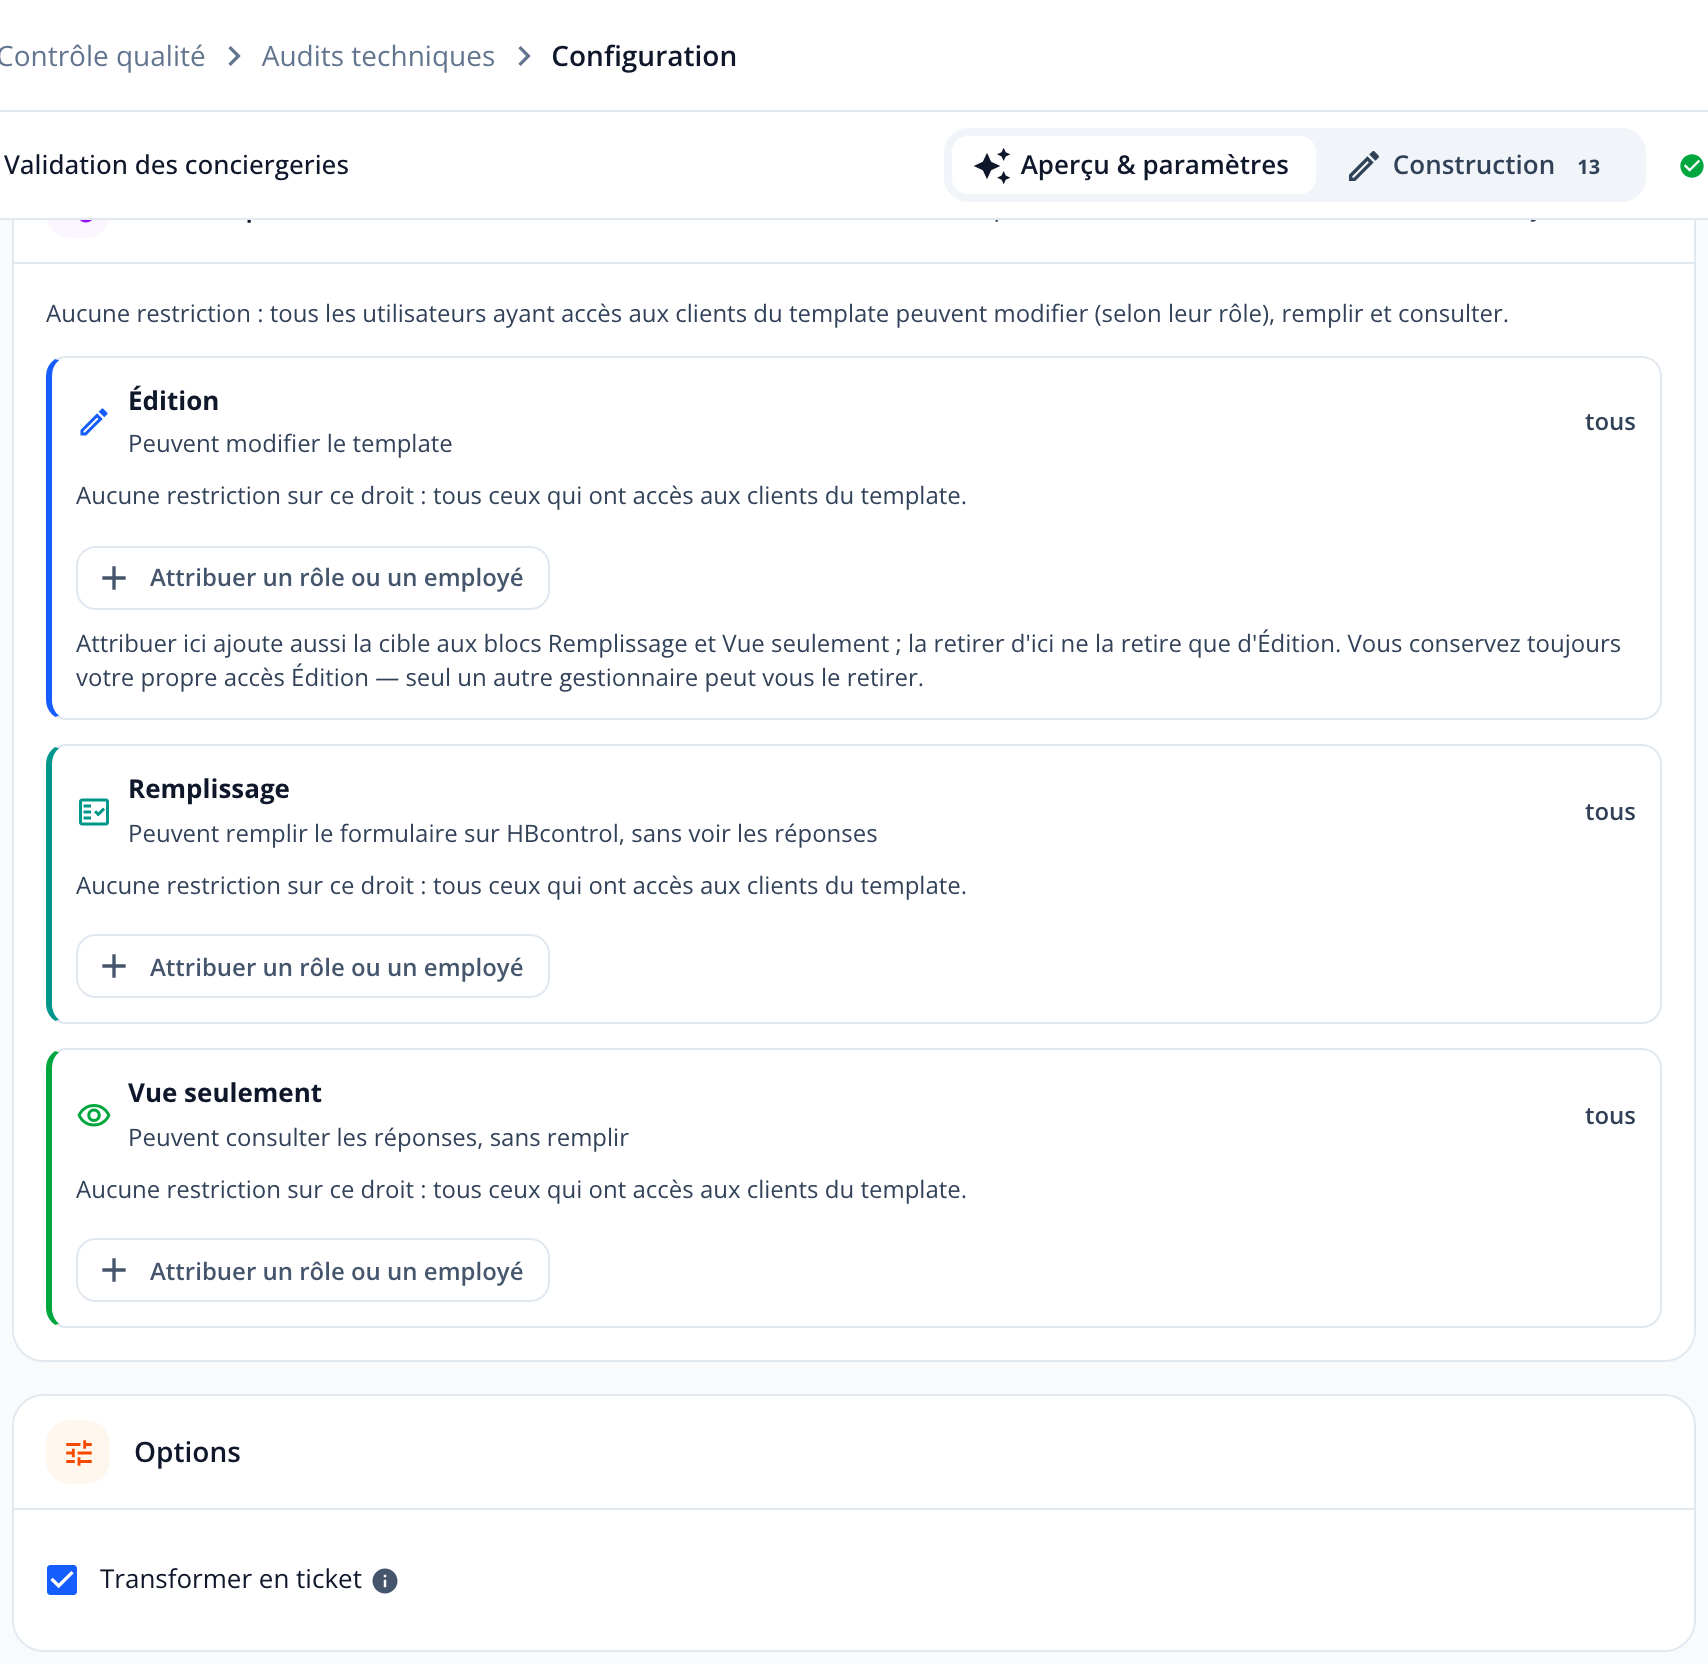Image resolution: width=1708 pixels, height=1664 pixels.
Task: Click the Vue seulement heading
Action: click(x=225, y=1093)
